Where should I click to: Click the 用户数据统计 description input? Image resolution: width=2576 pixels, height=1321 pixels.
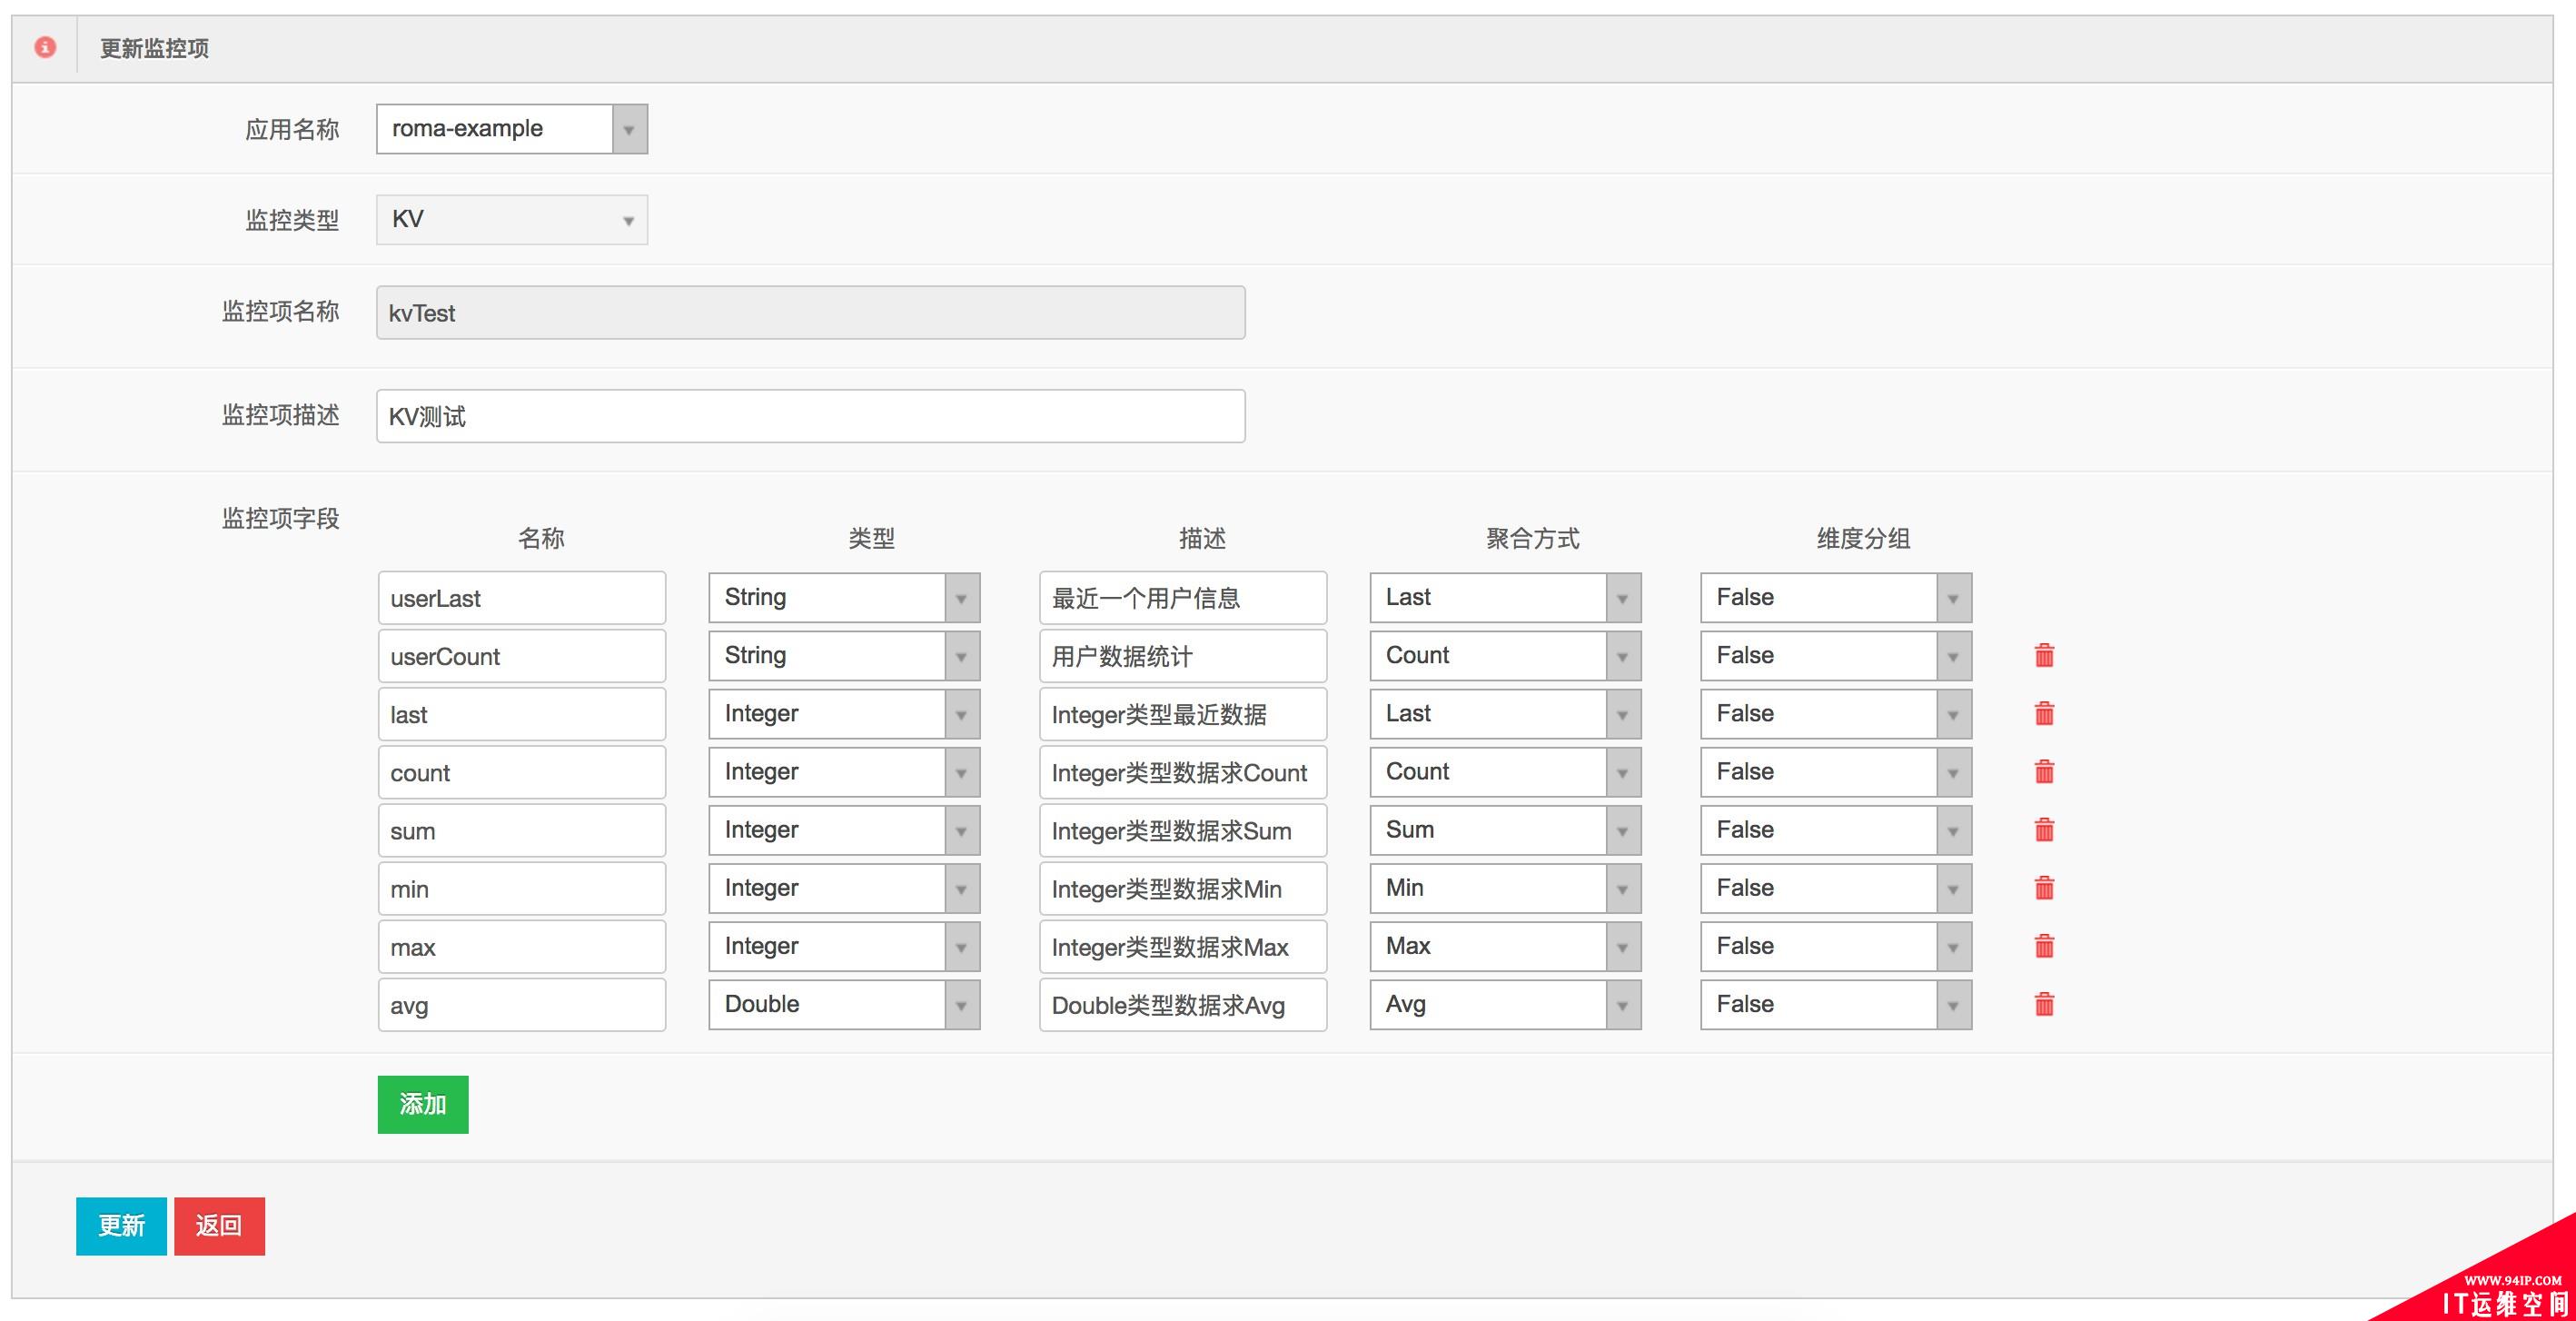[x=1183, y=656]
